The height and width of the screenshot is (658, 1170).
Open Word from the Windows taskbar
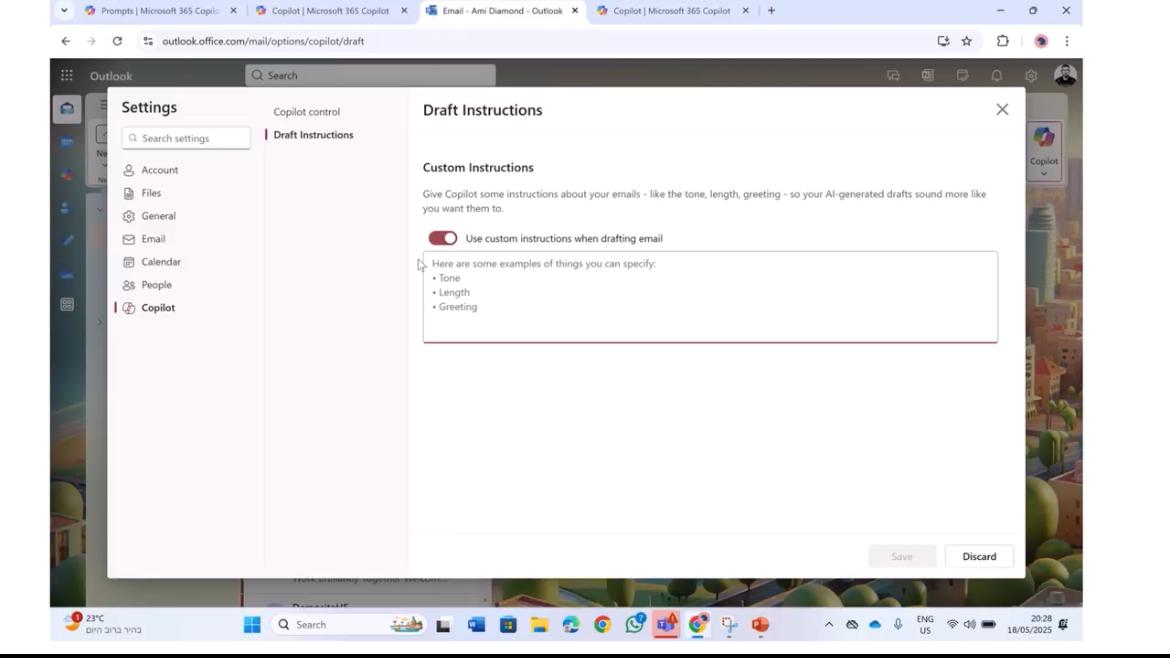tap(476, 624)
